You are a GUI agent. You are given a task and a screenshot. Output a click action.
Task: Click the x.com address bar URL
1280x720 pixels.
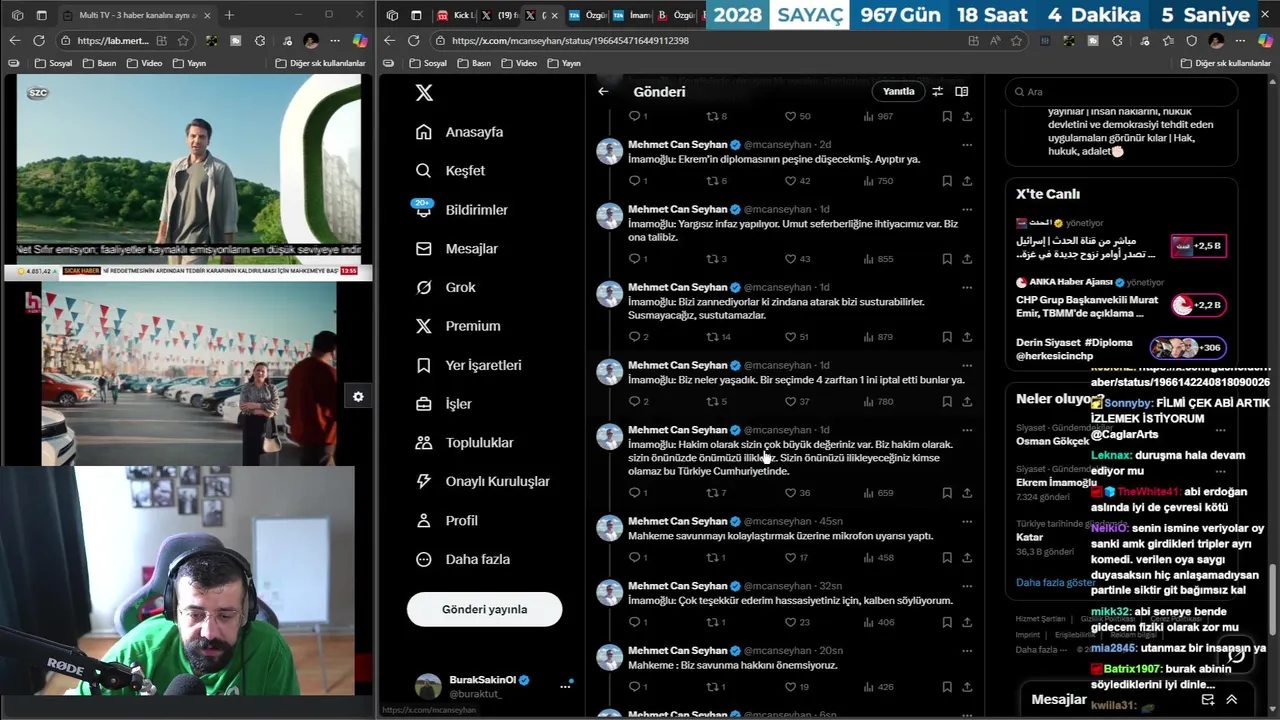tap(570, 41)
